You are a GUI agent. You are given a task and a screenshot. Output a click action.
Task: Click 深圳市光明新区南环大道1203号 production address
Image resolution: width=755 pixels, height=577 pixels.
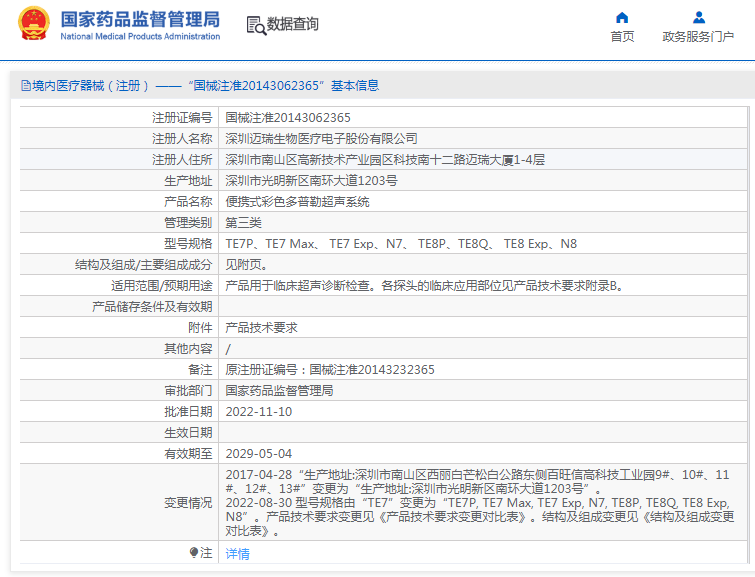[x=311, y=181]
